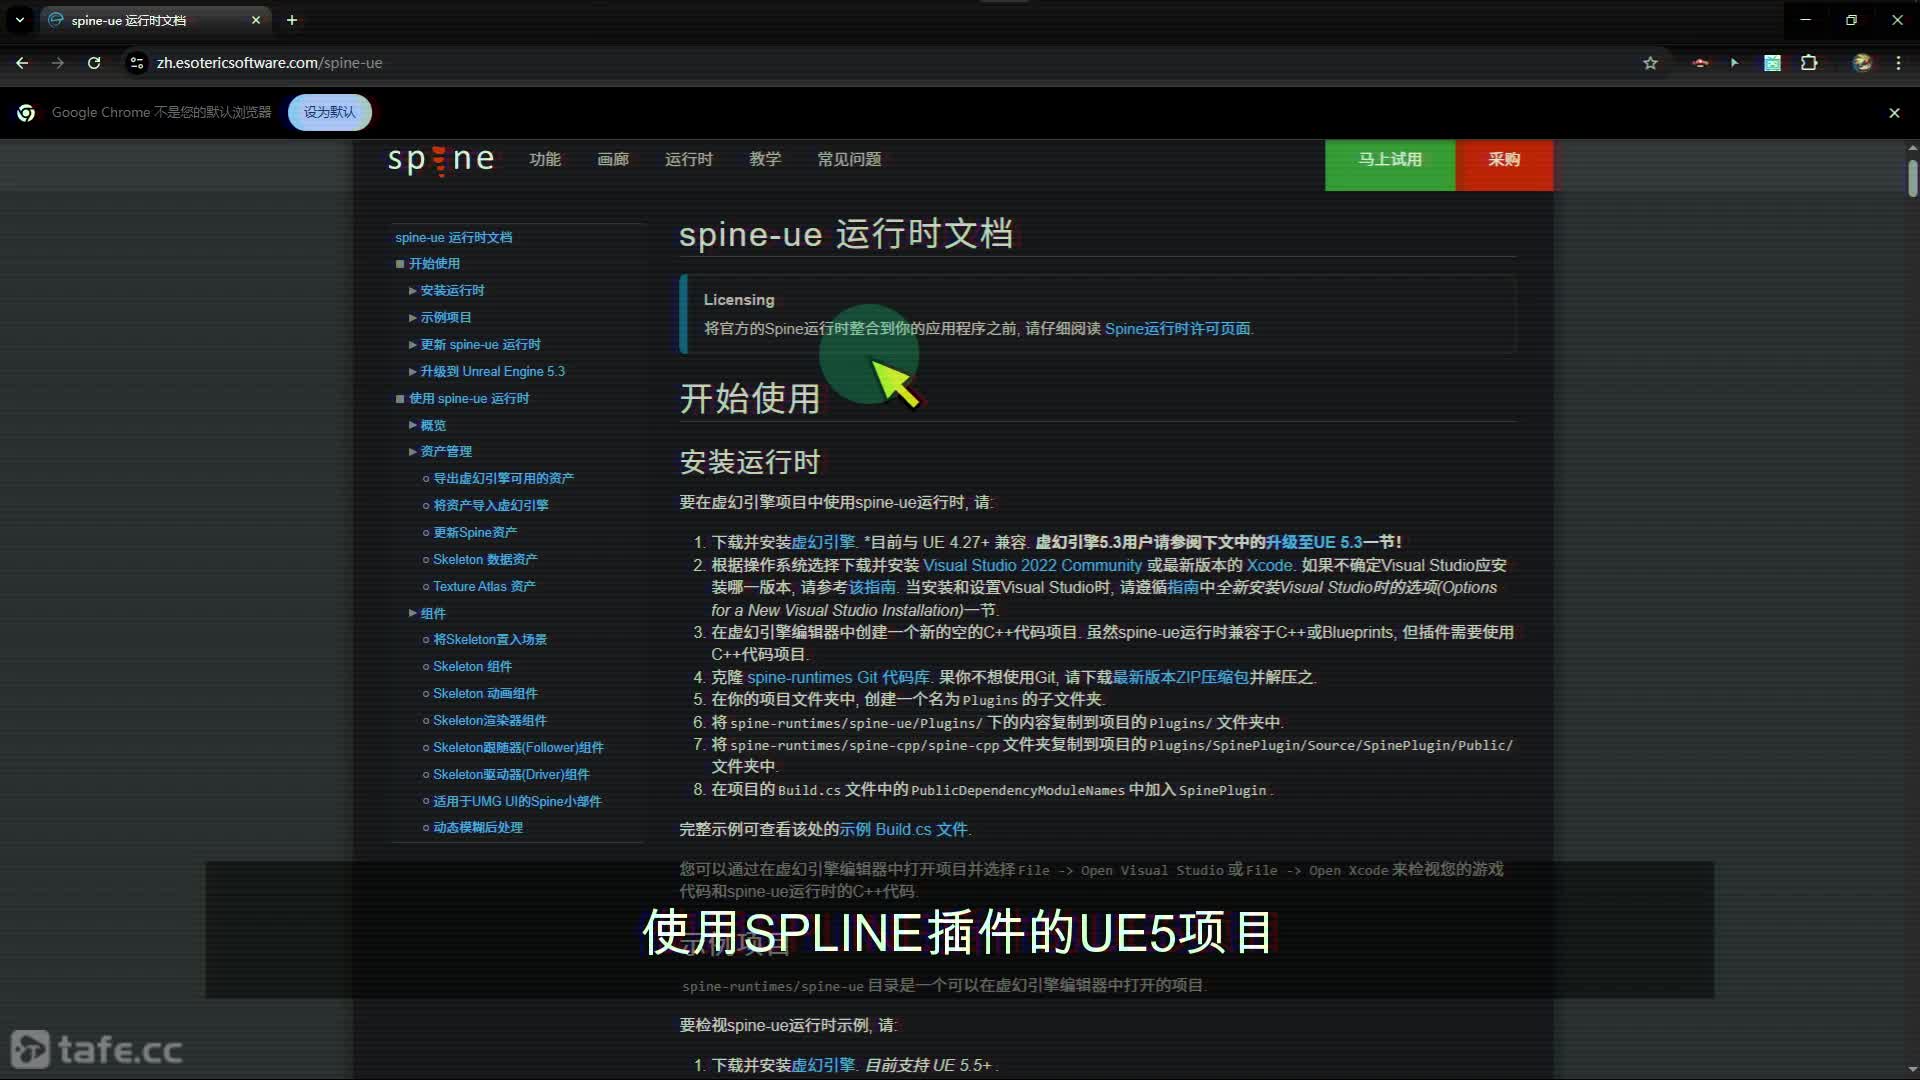Viewport: 1920px width, 1080px height.
Task: Click the page vertical scrollbar thumb
Action: click(x=1912, y=178)
